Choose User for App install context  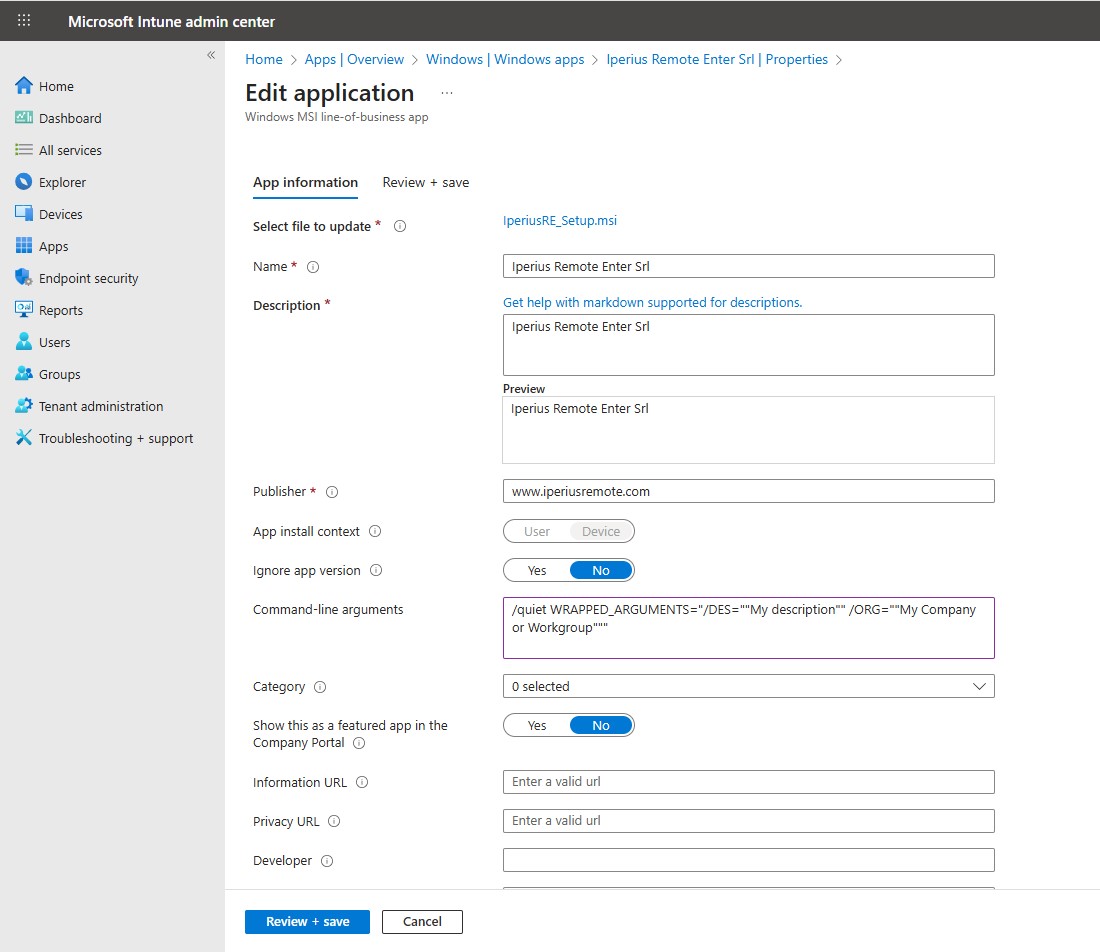pyautogui.click(x=537, y=532)
